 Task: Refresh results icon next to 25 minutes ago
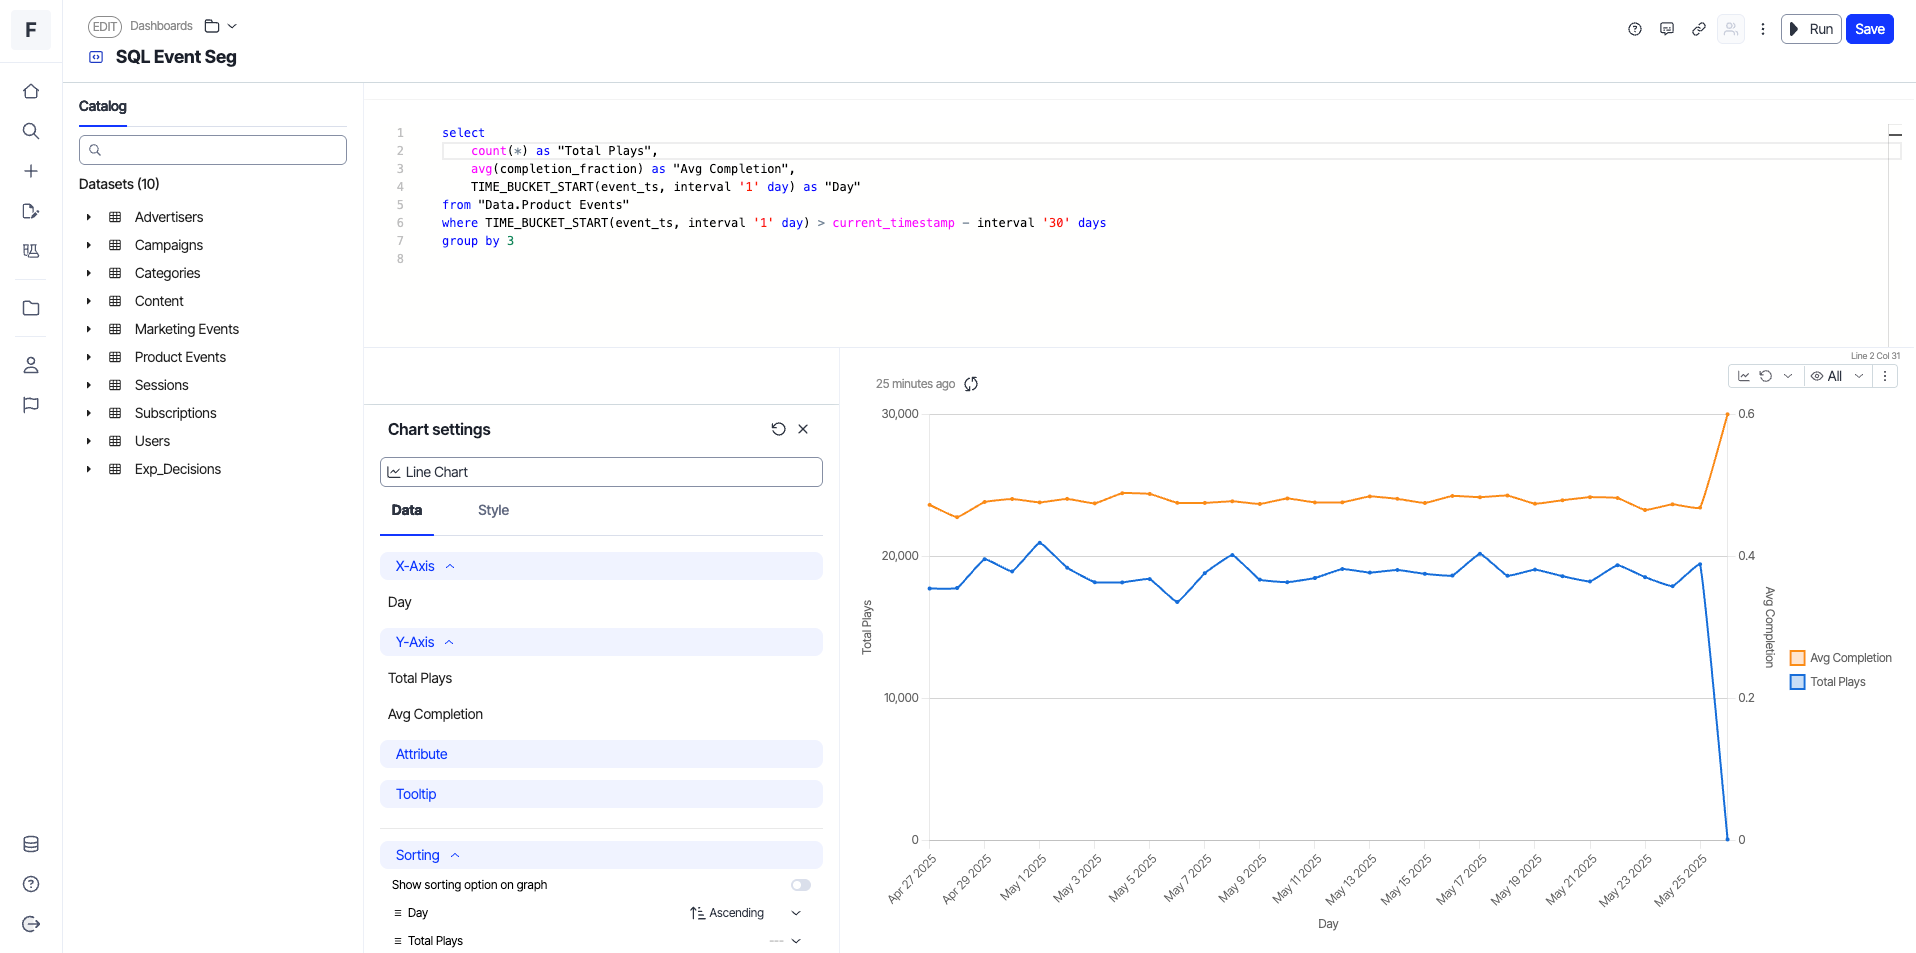(x=971, y=384)
